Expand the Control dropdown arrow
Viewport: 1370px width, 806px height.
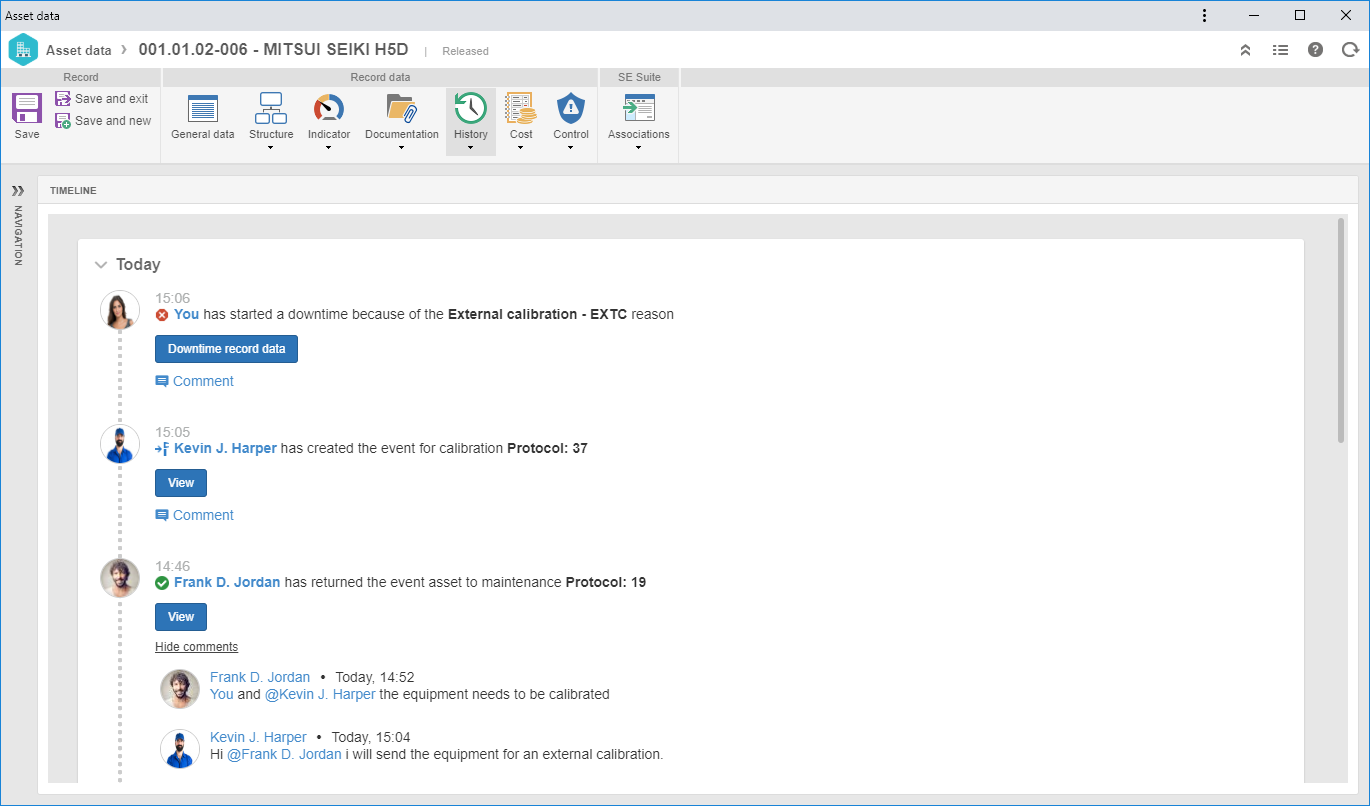pyautogui.click(x=571, y=148)
